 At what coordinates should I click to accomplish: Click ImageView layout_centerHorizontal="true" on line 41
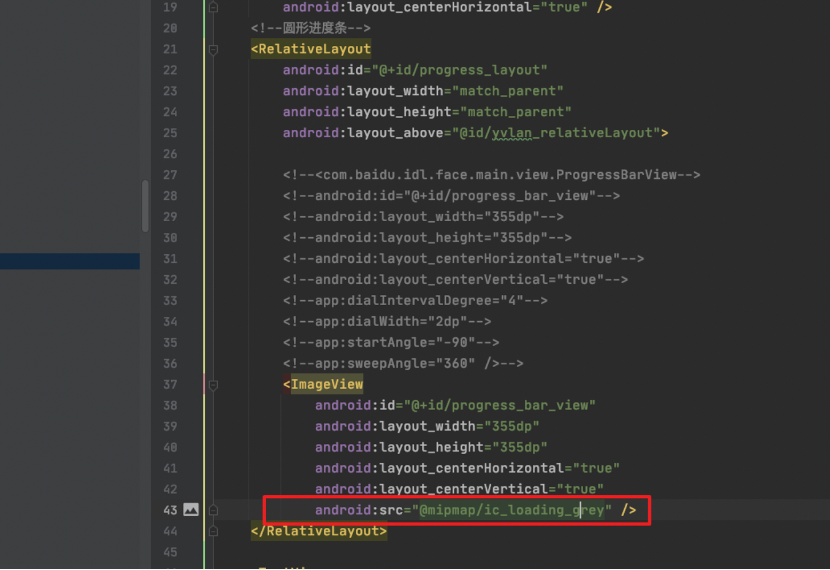(467, 468)
